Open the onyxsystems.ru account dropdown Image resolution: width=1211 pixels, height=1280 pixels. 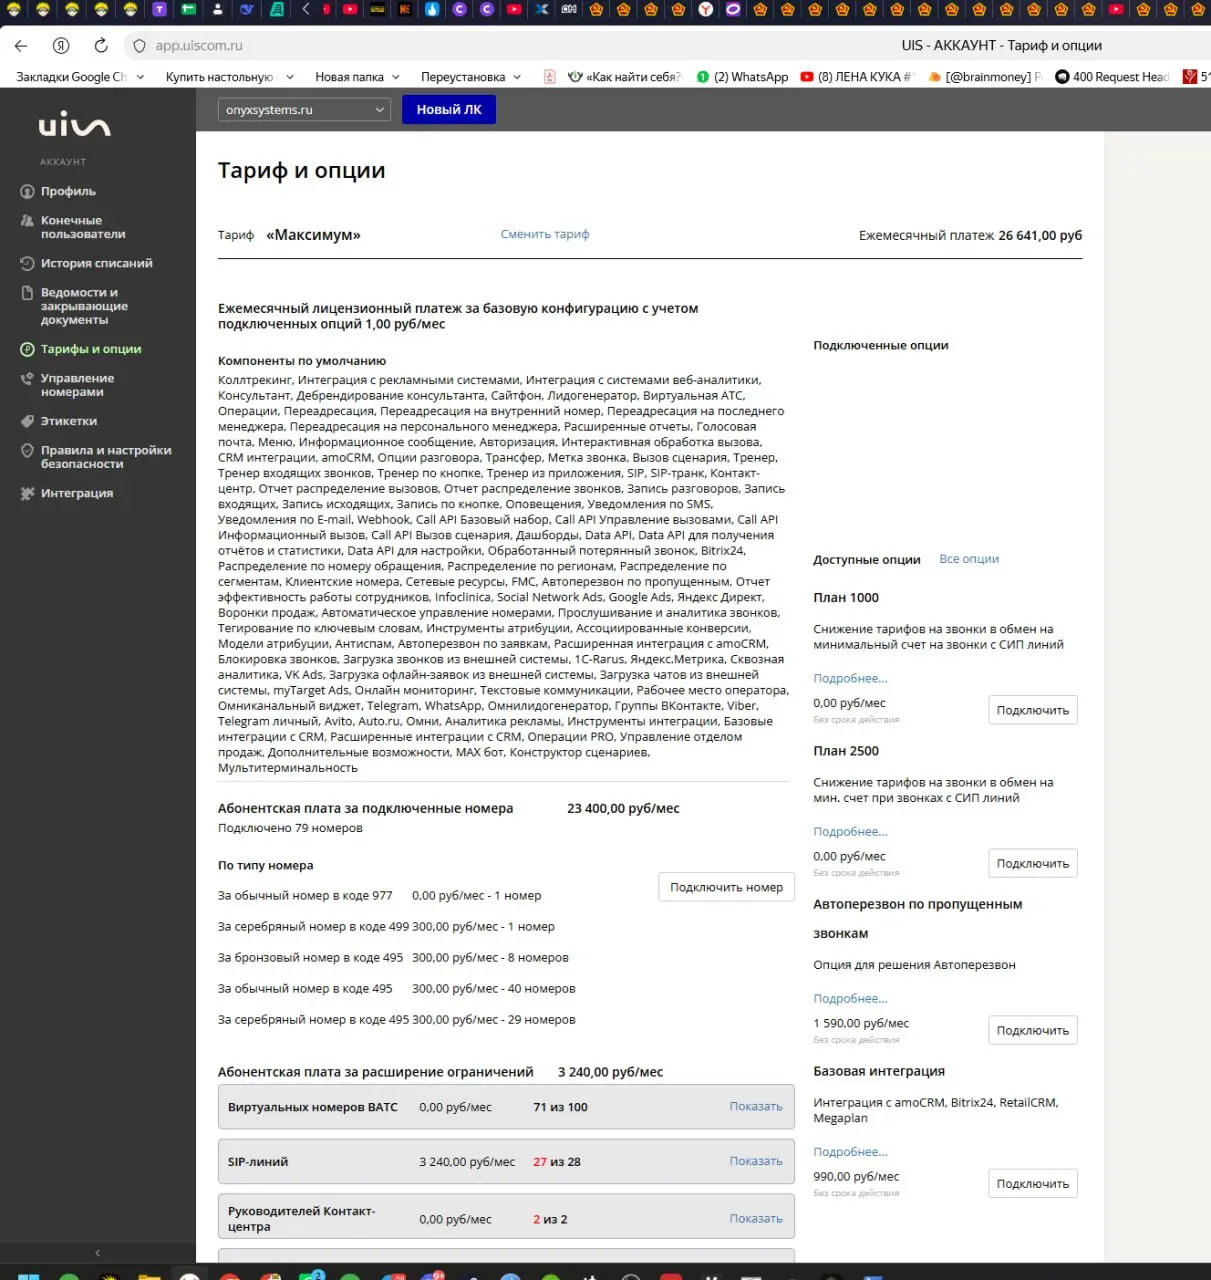[x=305, y=110]
